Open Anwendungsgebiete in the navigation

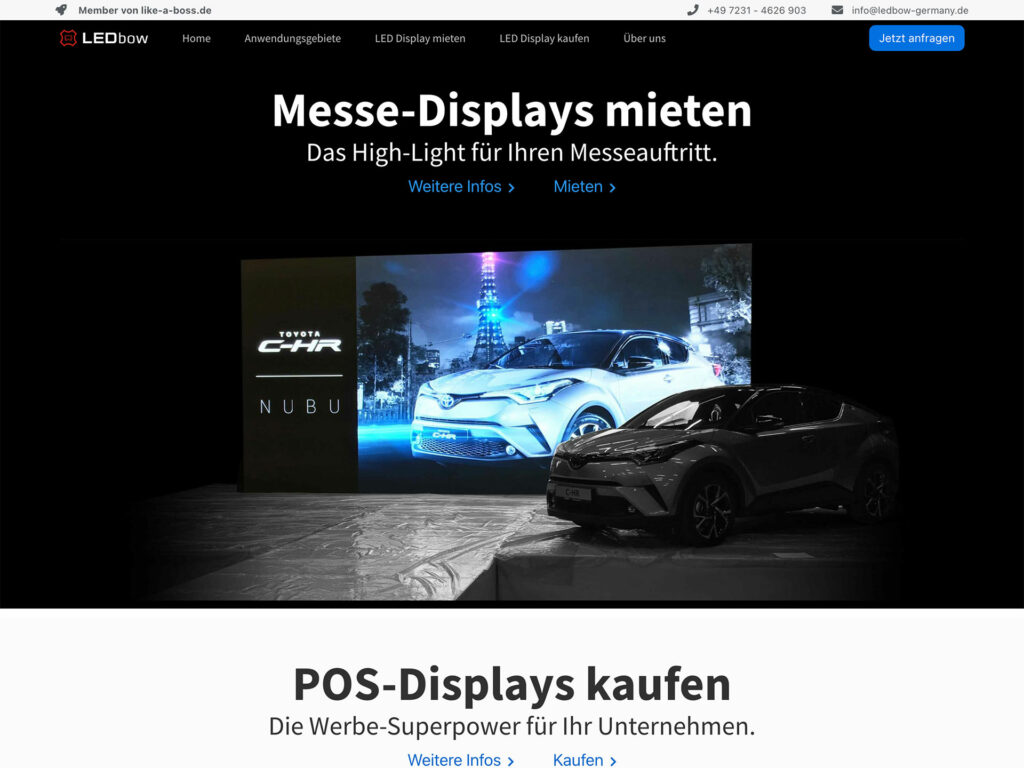coord(293,39)
